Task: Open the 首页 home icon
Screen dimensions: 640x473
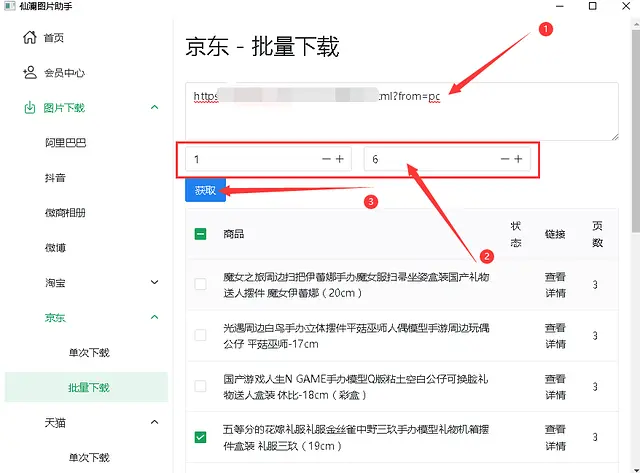Action: click(29, 37)
